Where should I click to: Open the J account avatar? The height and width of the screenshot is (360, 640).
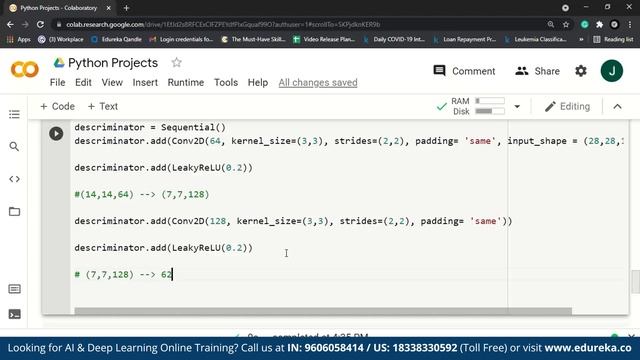tap(611, 71)
